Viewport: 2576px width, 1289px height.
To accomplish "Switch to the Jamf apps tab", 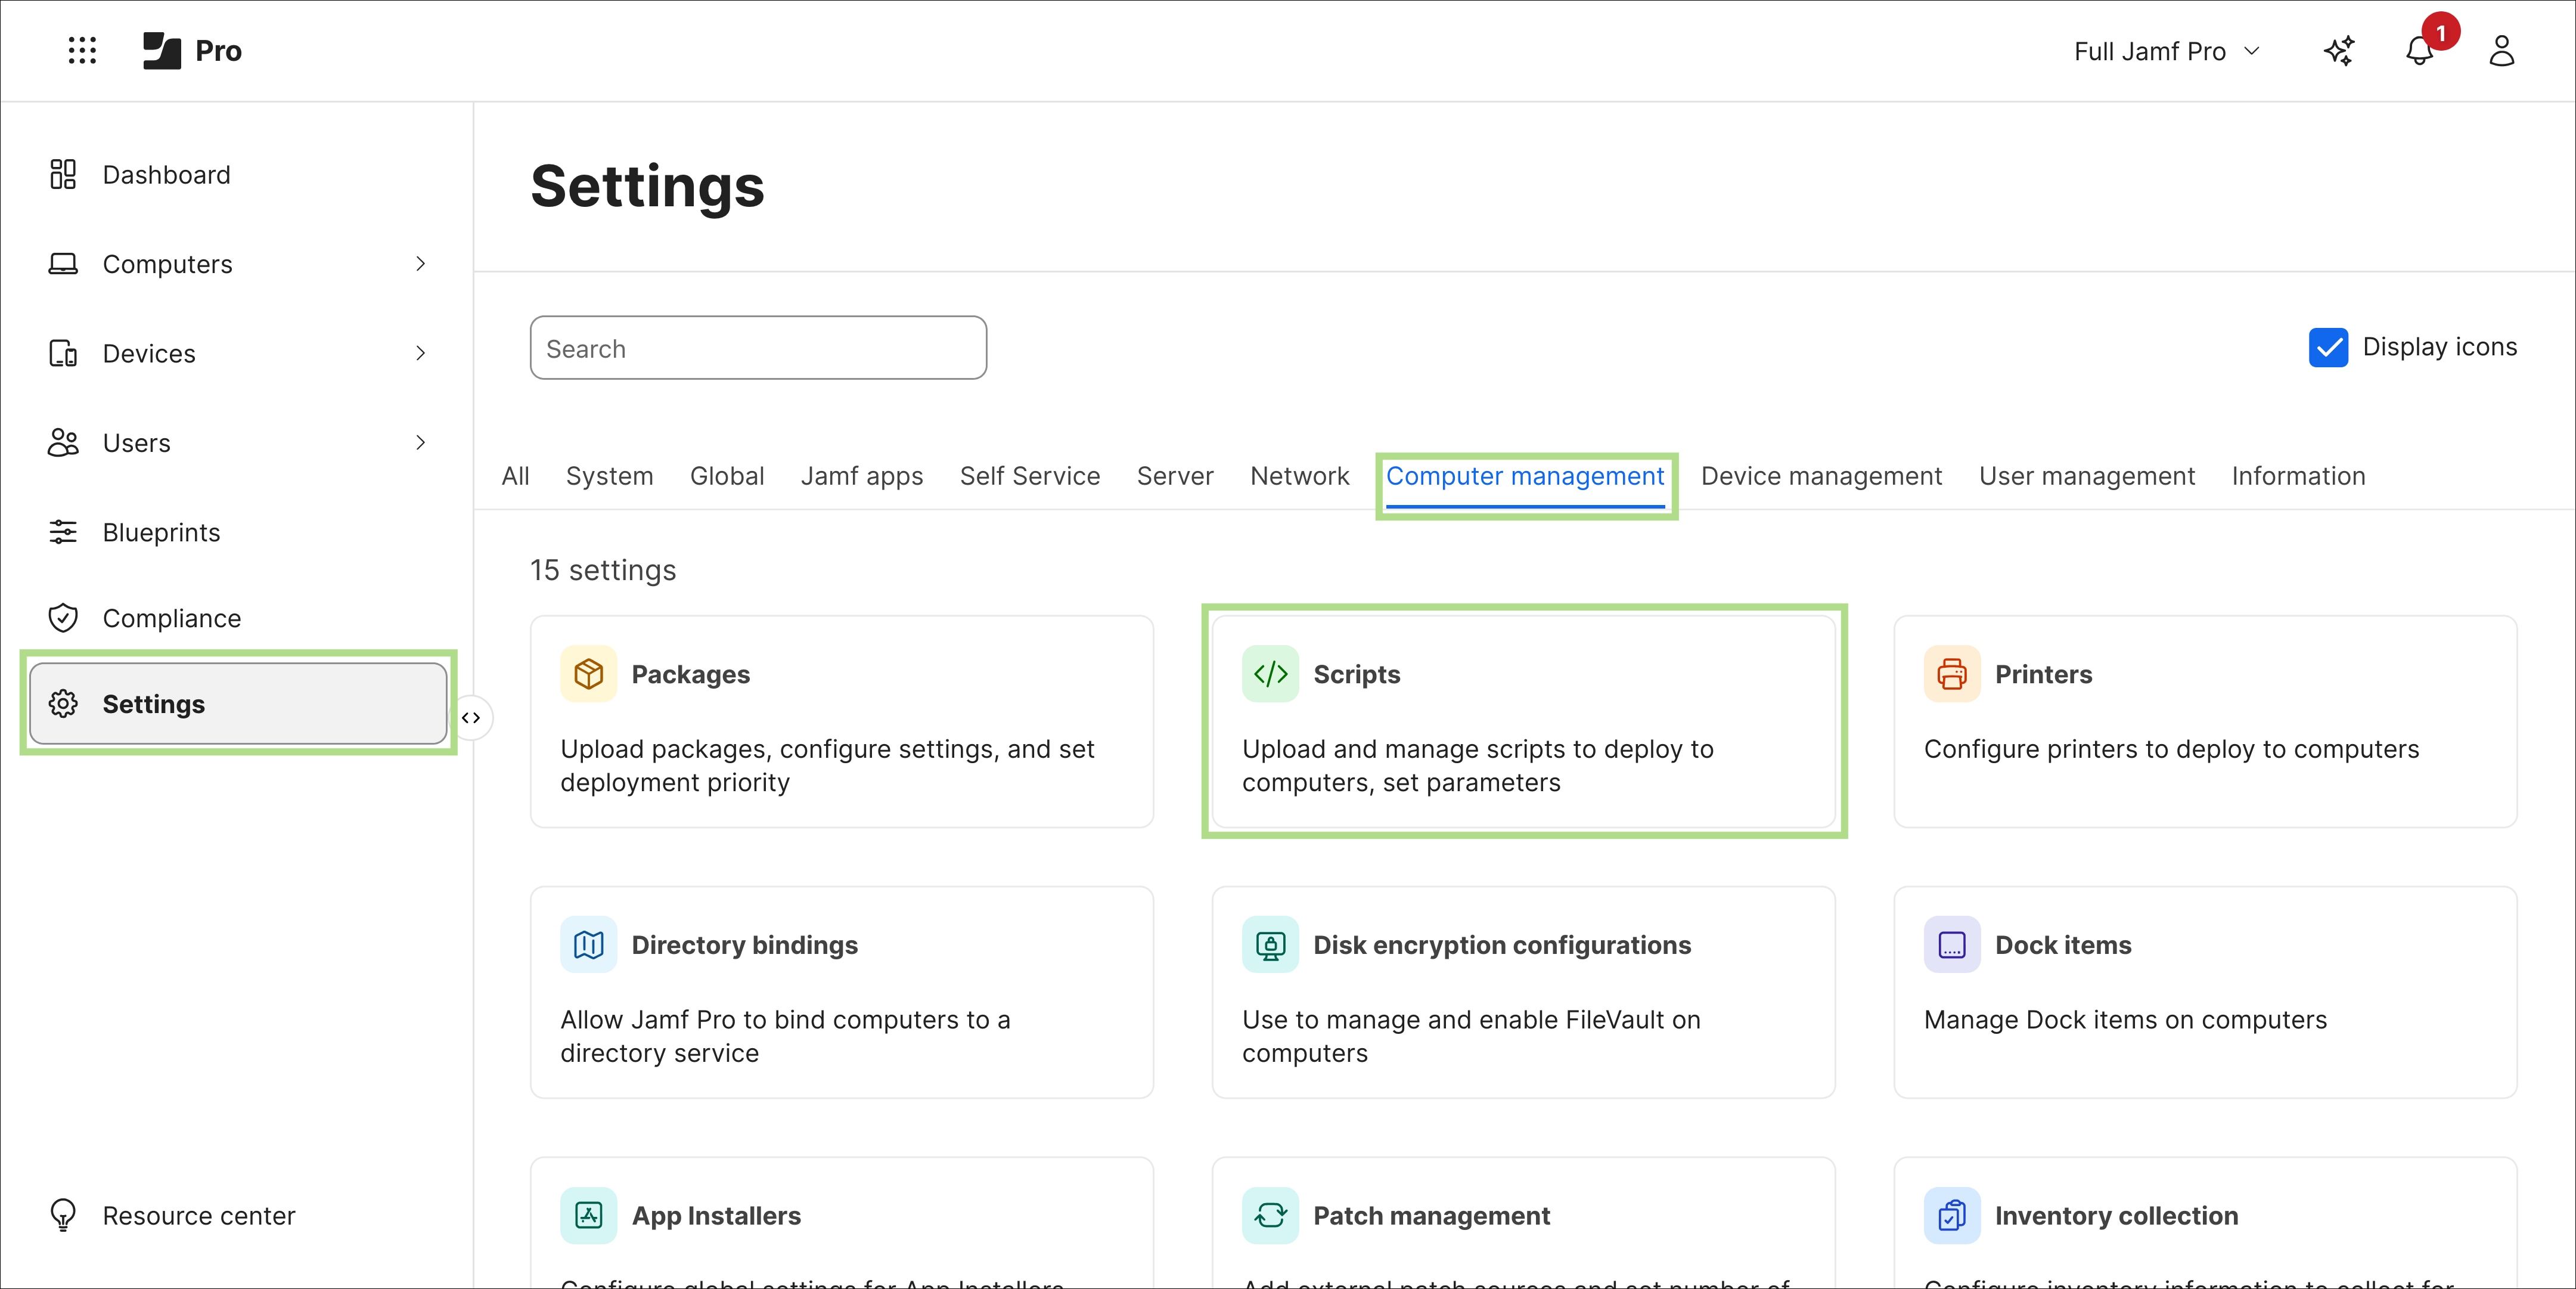I will click(x=862, y=476).
